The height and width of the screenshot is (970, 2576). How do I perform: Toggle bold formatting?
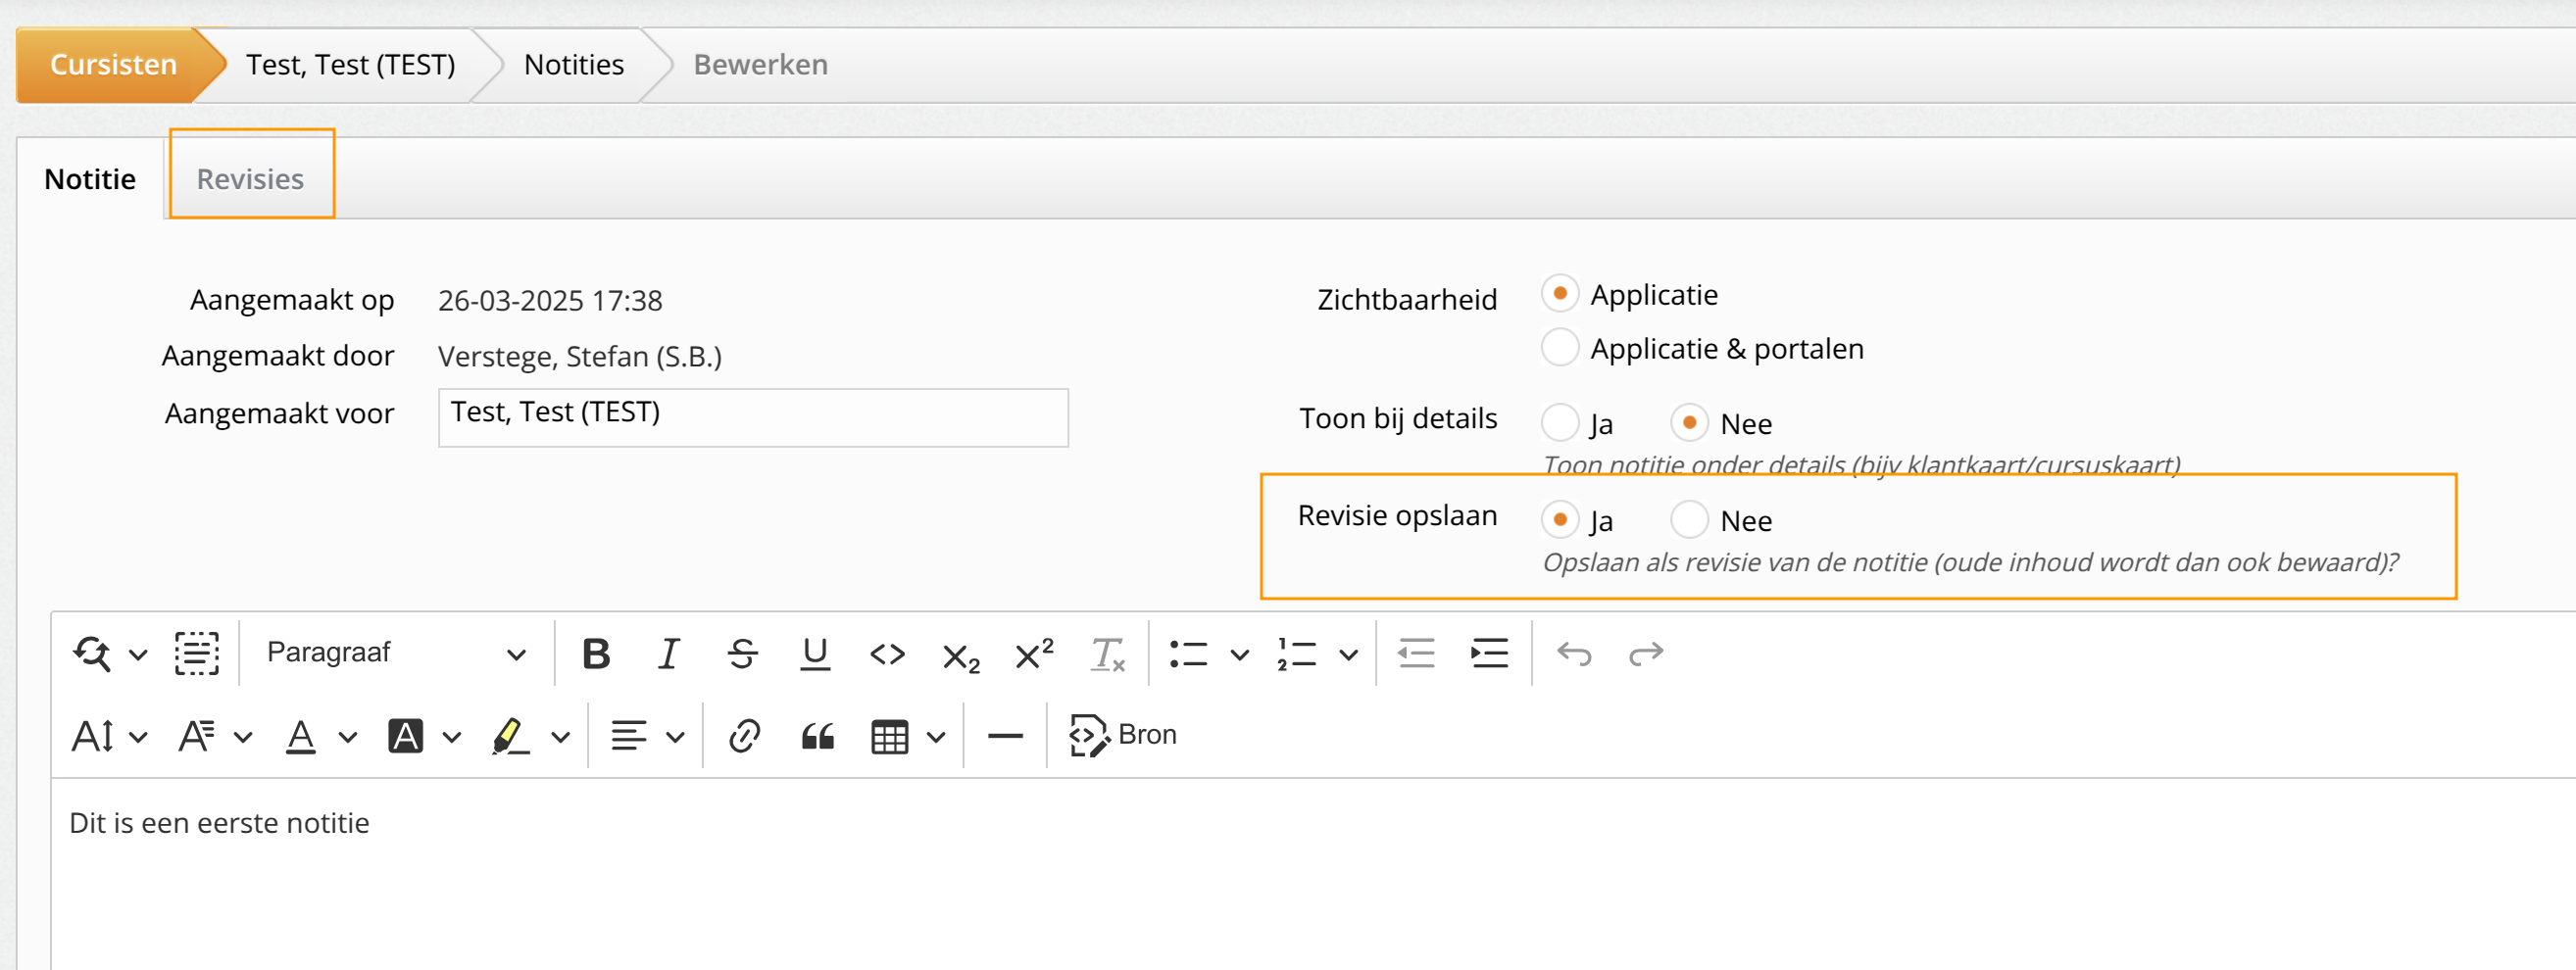tap(596, 654)
